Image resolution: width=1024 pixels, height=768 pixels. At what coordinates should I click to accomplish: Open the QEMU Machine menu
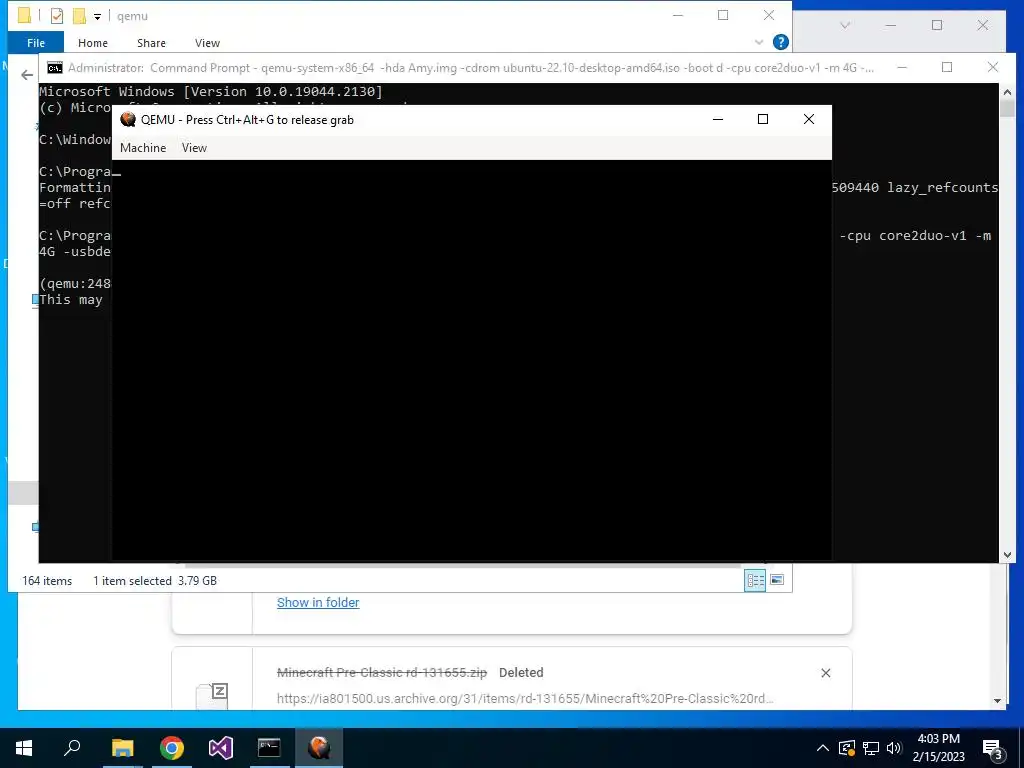143,148
